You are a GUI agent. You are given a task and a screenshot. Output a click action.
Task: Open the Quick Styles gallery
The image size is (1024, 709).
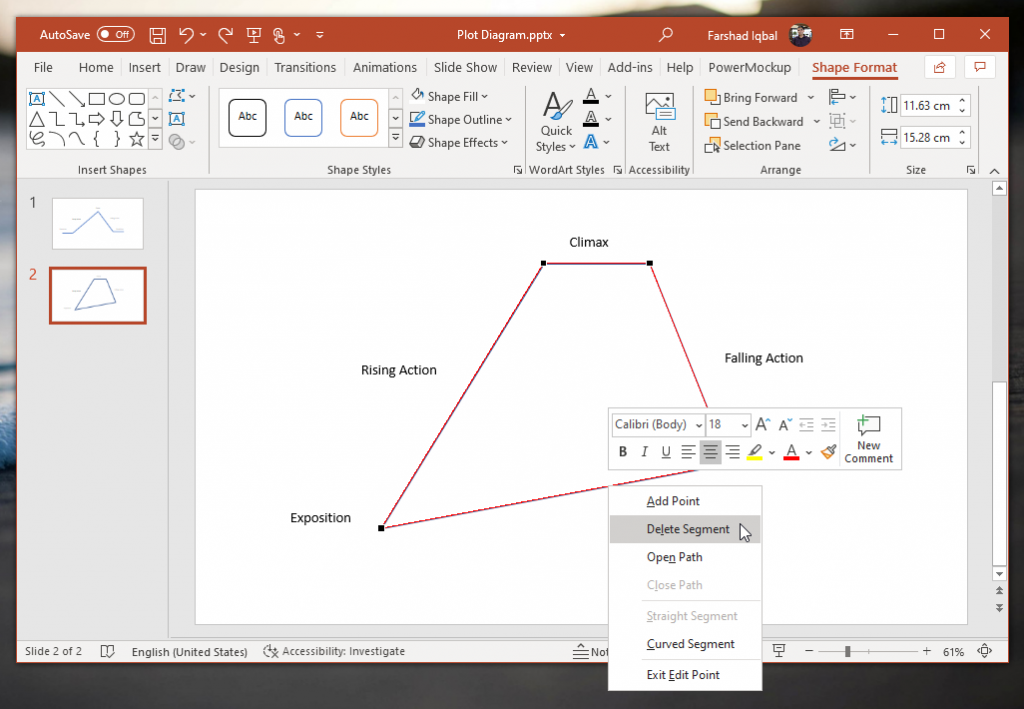(x=555, y=120)
